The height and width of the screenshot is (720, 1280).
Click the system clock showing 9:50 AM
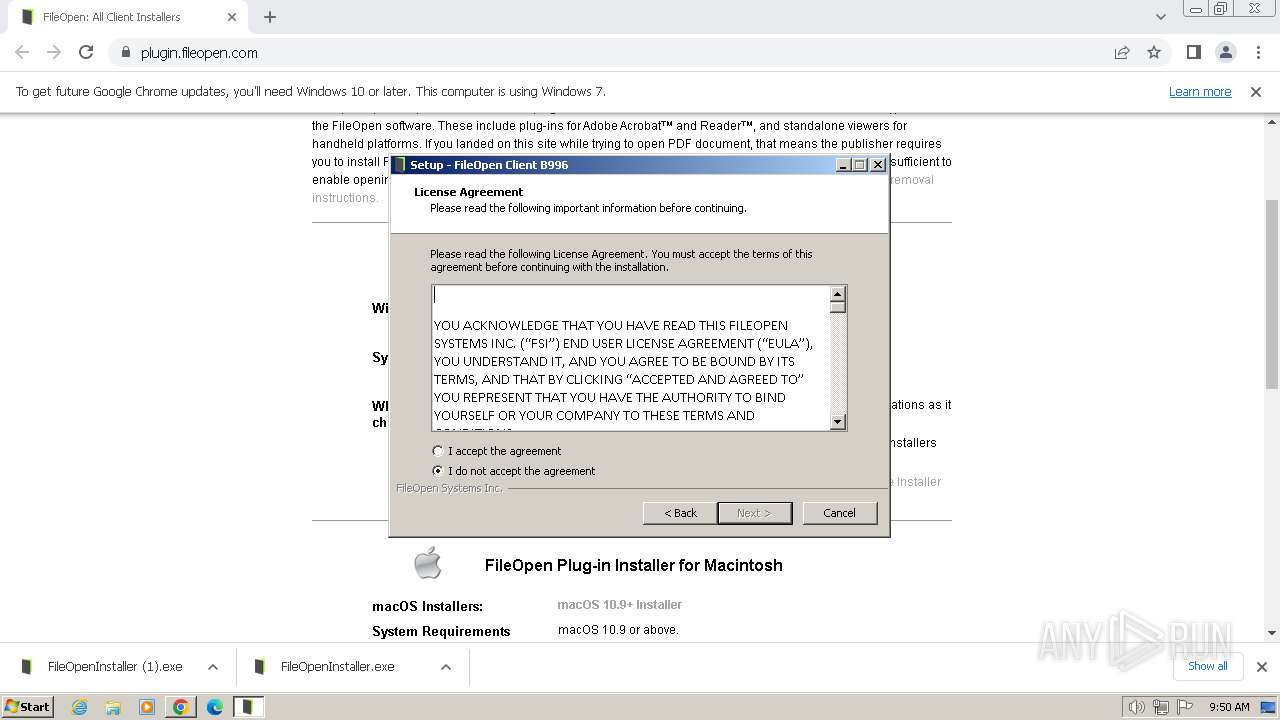[x=1229, y=707]
